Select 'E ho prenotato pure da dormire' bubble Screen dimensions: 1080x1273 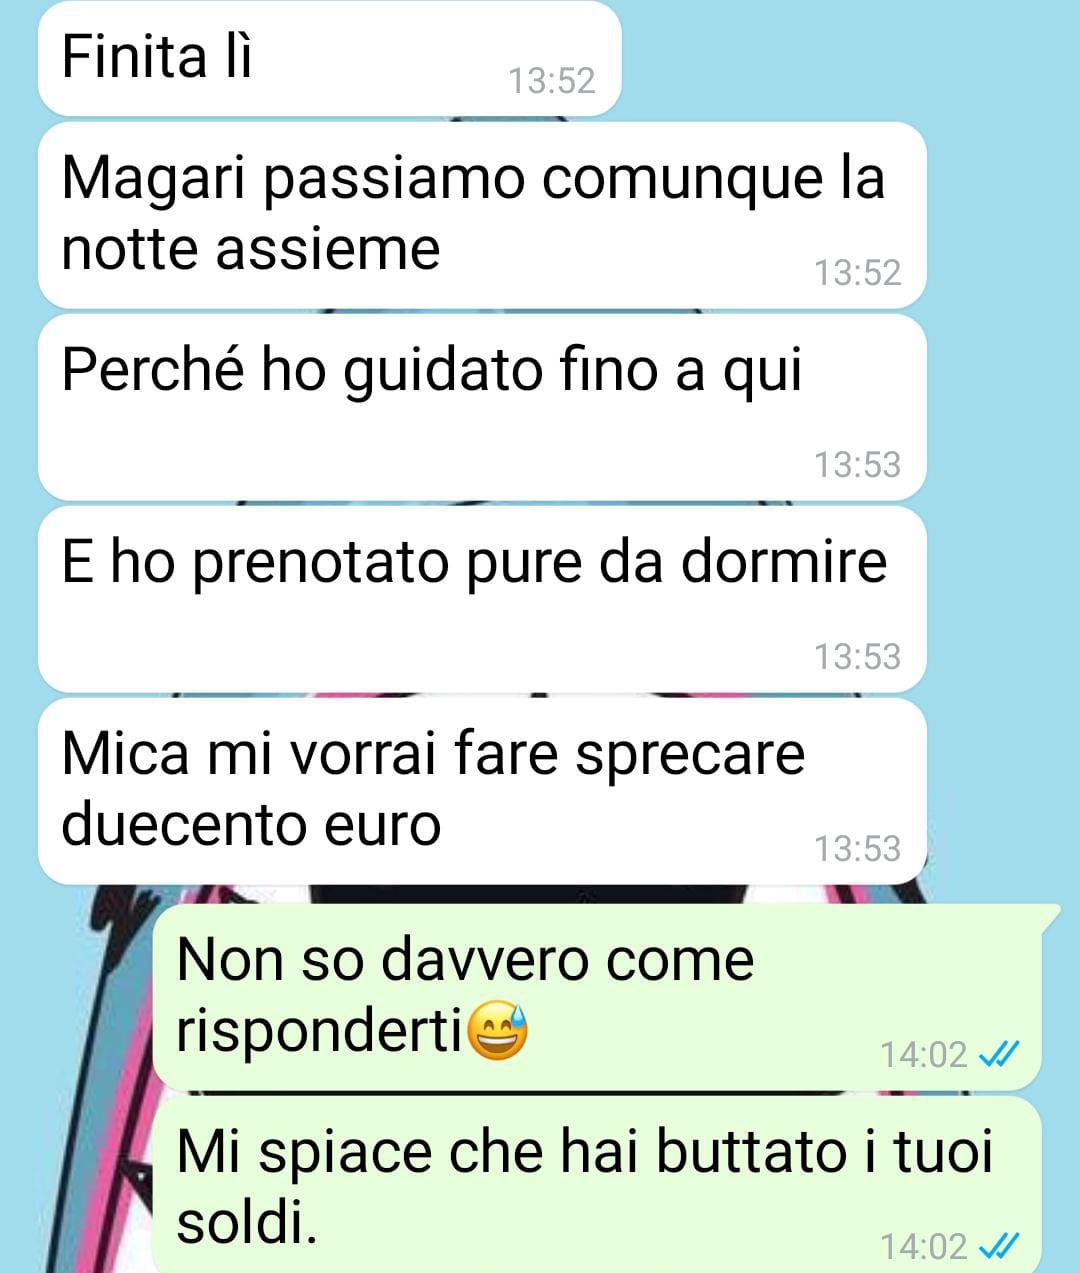click(x=482, y=598)
